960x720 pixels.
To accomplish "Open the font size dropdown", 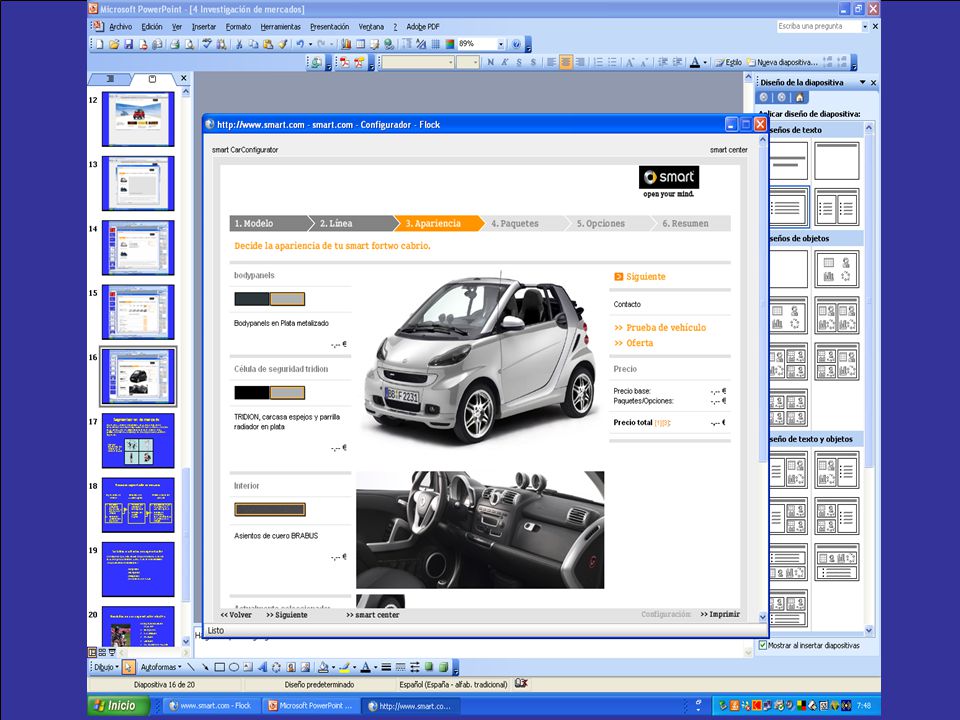I will click(475, 62).
